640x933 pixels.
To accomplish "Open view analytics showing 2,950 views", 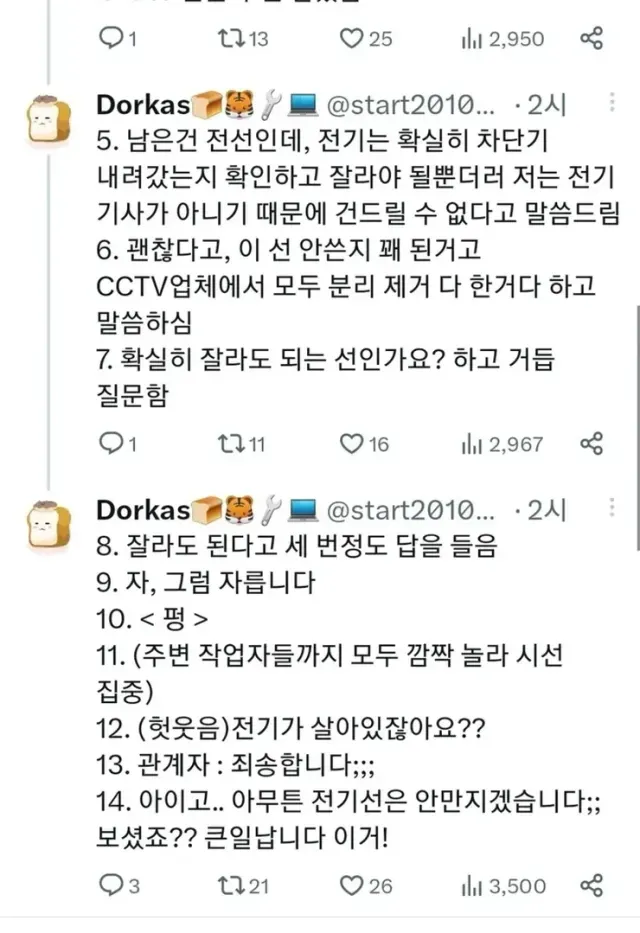I will click(471, 39).
